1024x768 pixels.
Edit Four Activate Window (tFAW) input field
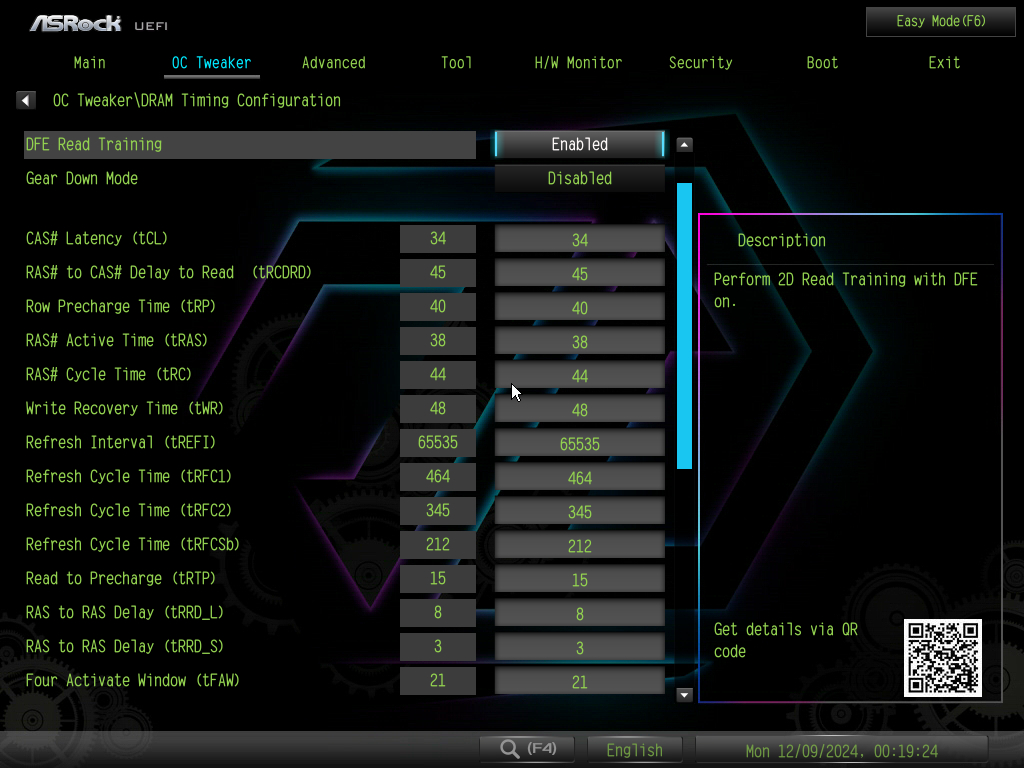[x=579, y=680]
